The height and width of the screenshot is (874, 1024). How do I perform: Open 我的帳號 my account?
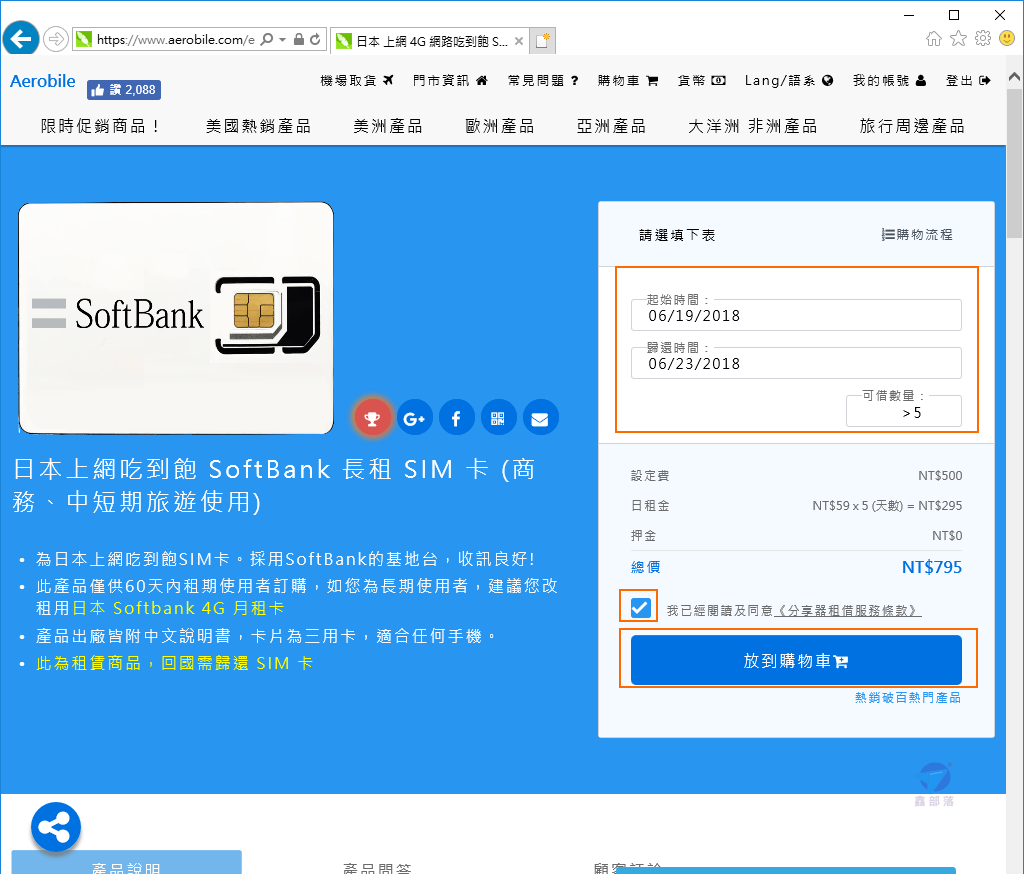point(889,80)
